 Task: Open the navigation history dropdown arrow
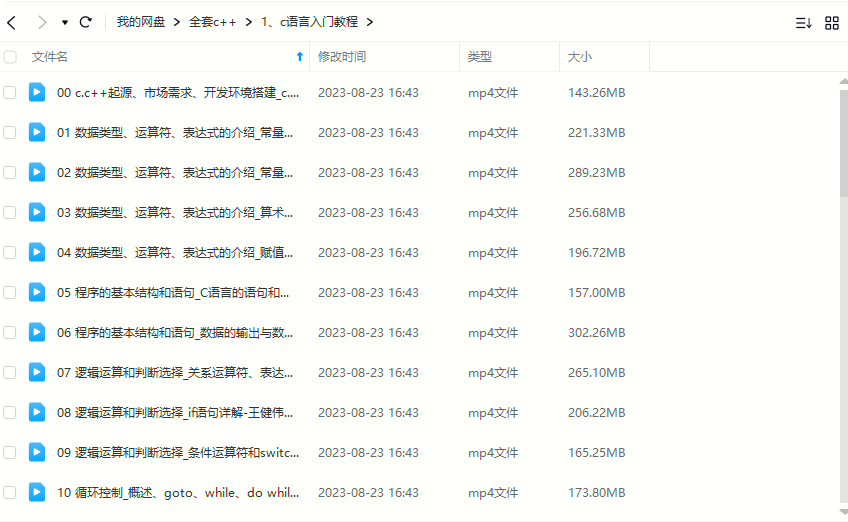pos(65,22)
